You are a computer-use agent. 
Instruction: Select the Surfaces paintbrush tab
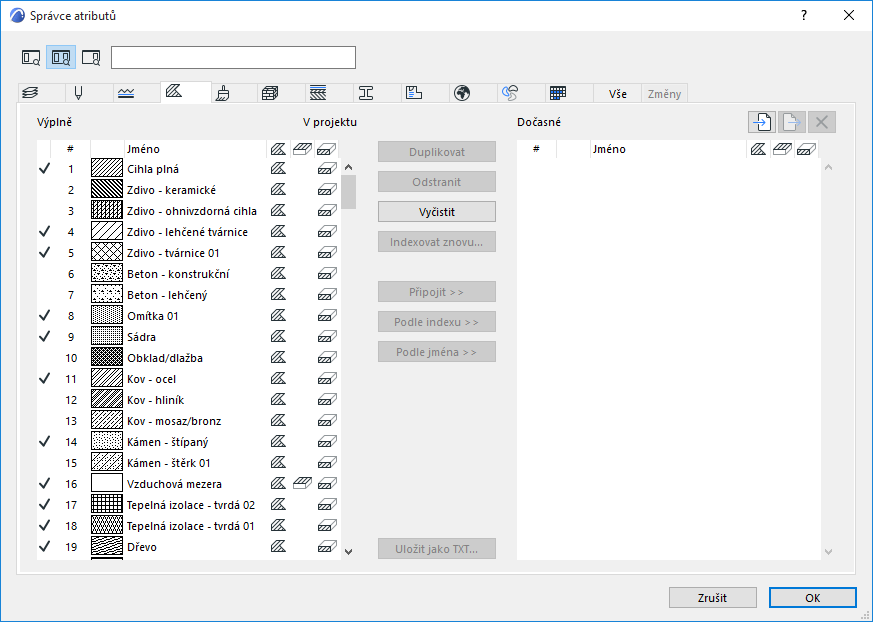point(223,93)
